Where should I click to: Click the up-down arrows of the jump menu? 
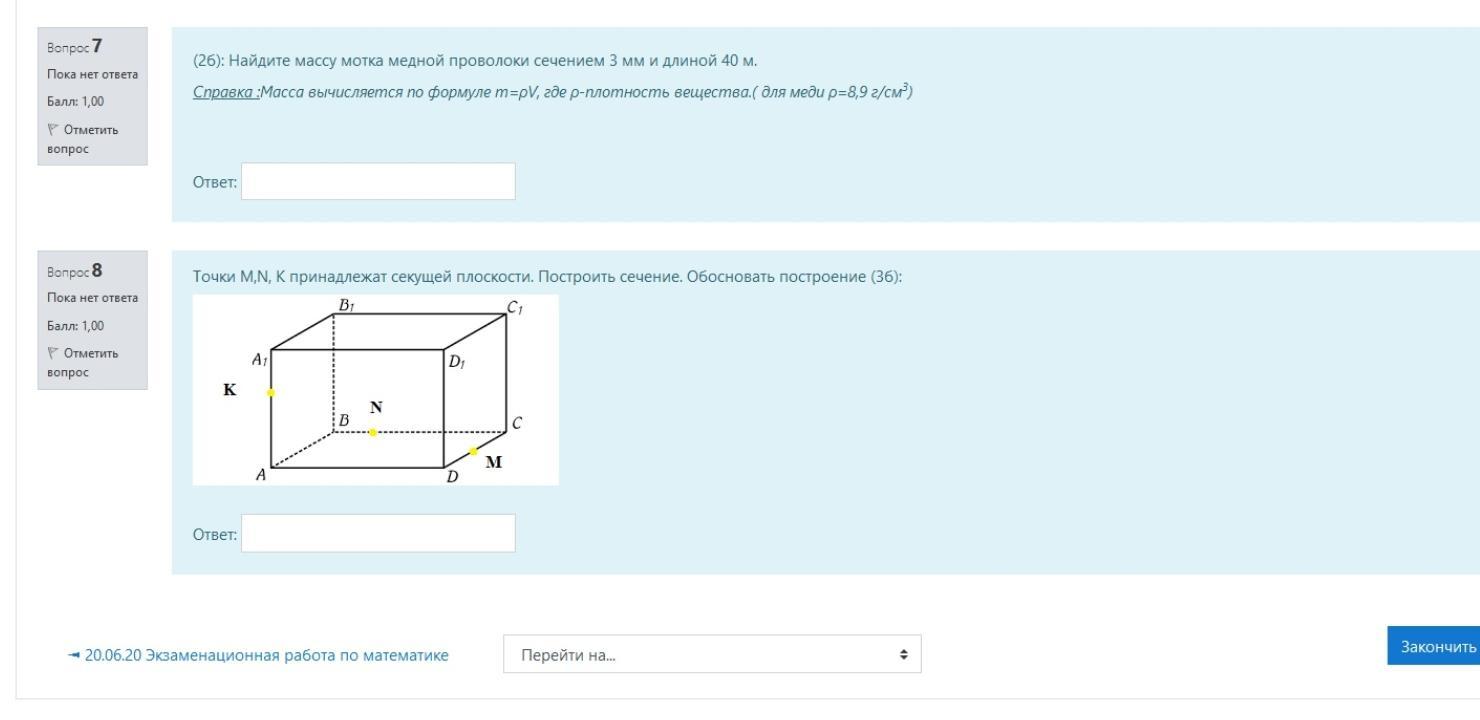click(x=904, y=655)
